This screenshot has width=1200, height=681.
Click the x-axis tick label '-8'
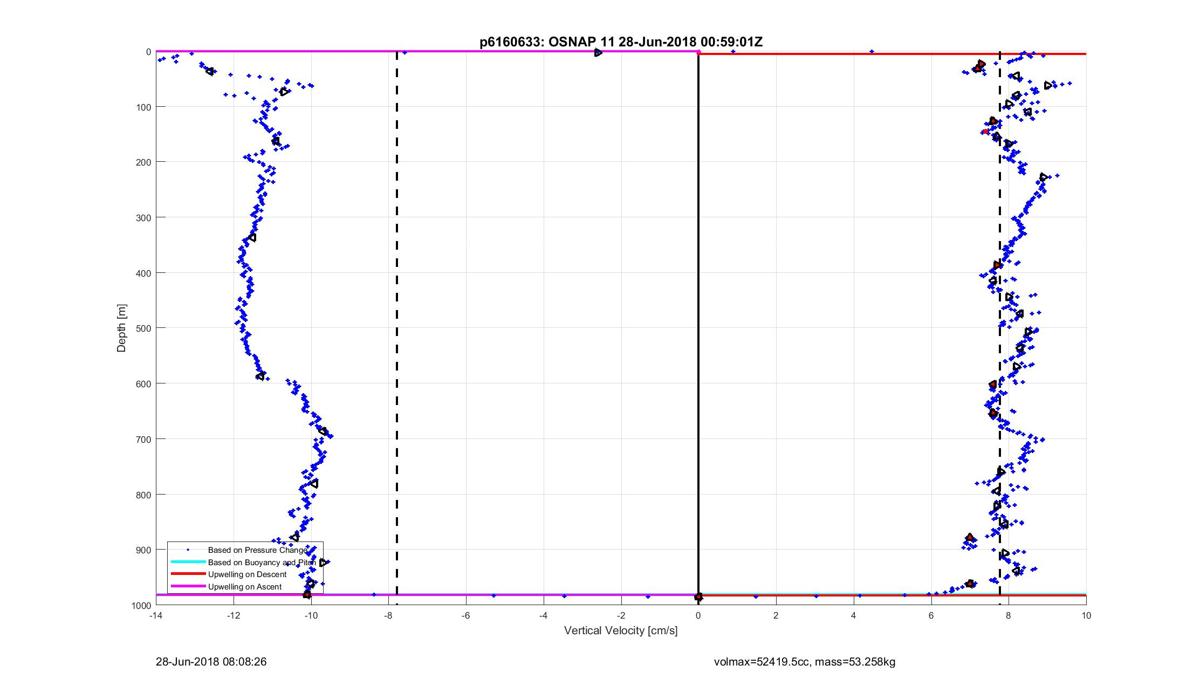388,615
